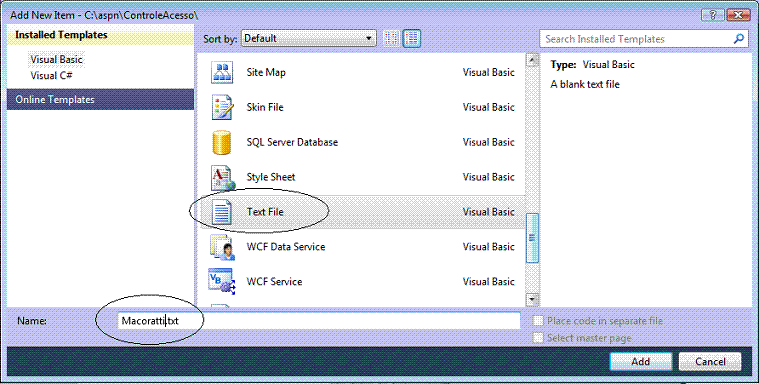Expand Installed Templates section
Viewport: 759px width, 384px height.
click(100, 35)
